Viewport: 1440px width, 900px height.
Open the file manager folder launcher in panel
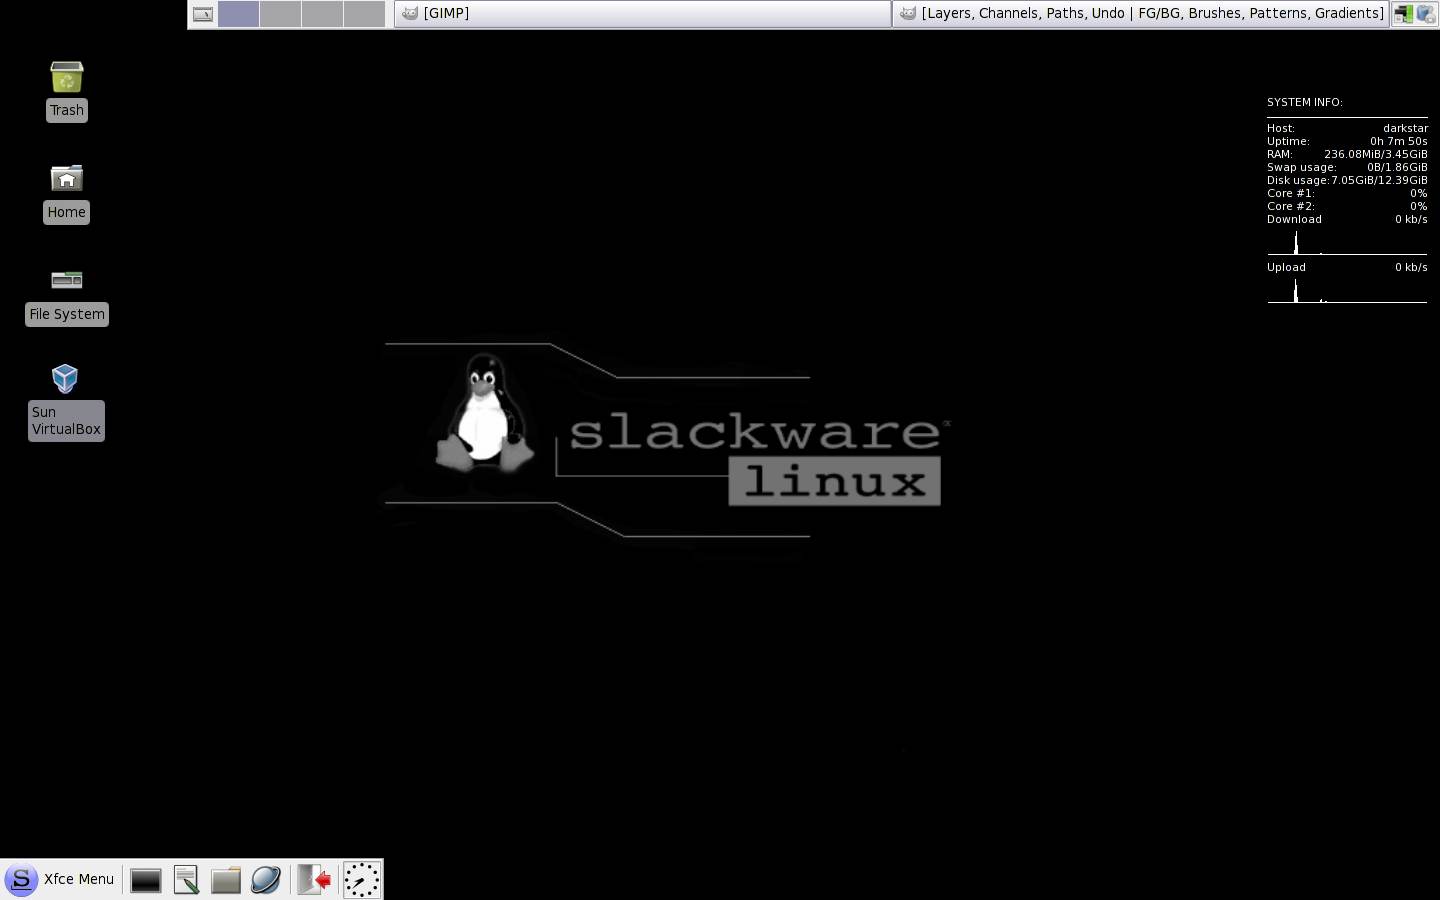(226, 880)
